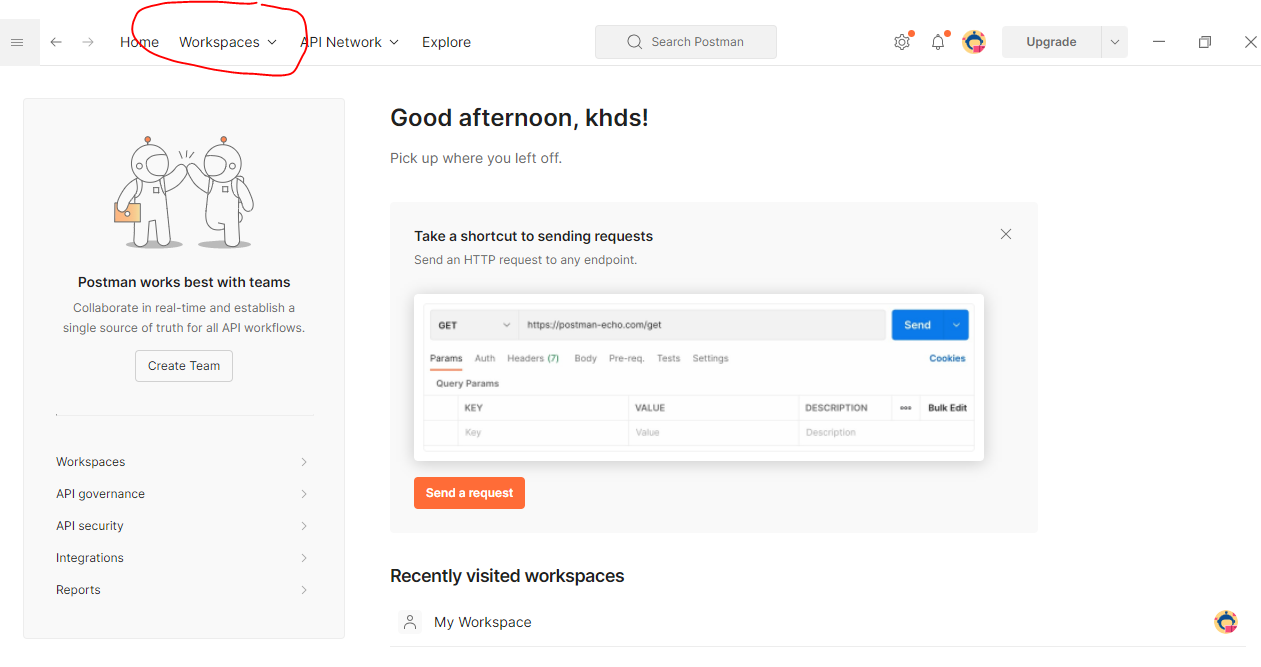This screenshot has height=667, width=1261.
Task: Expand the API governance item
Action: (x=182, y=494)
